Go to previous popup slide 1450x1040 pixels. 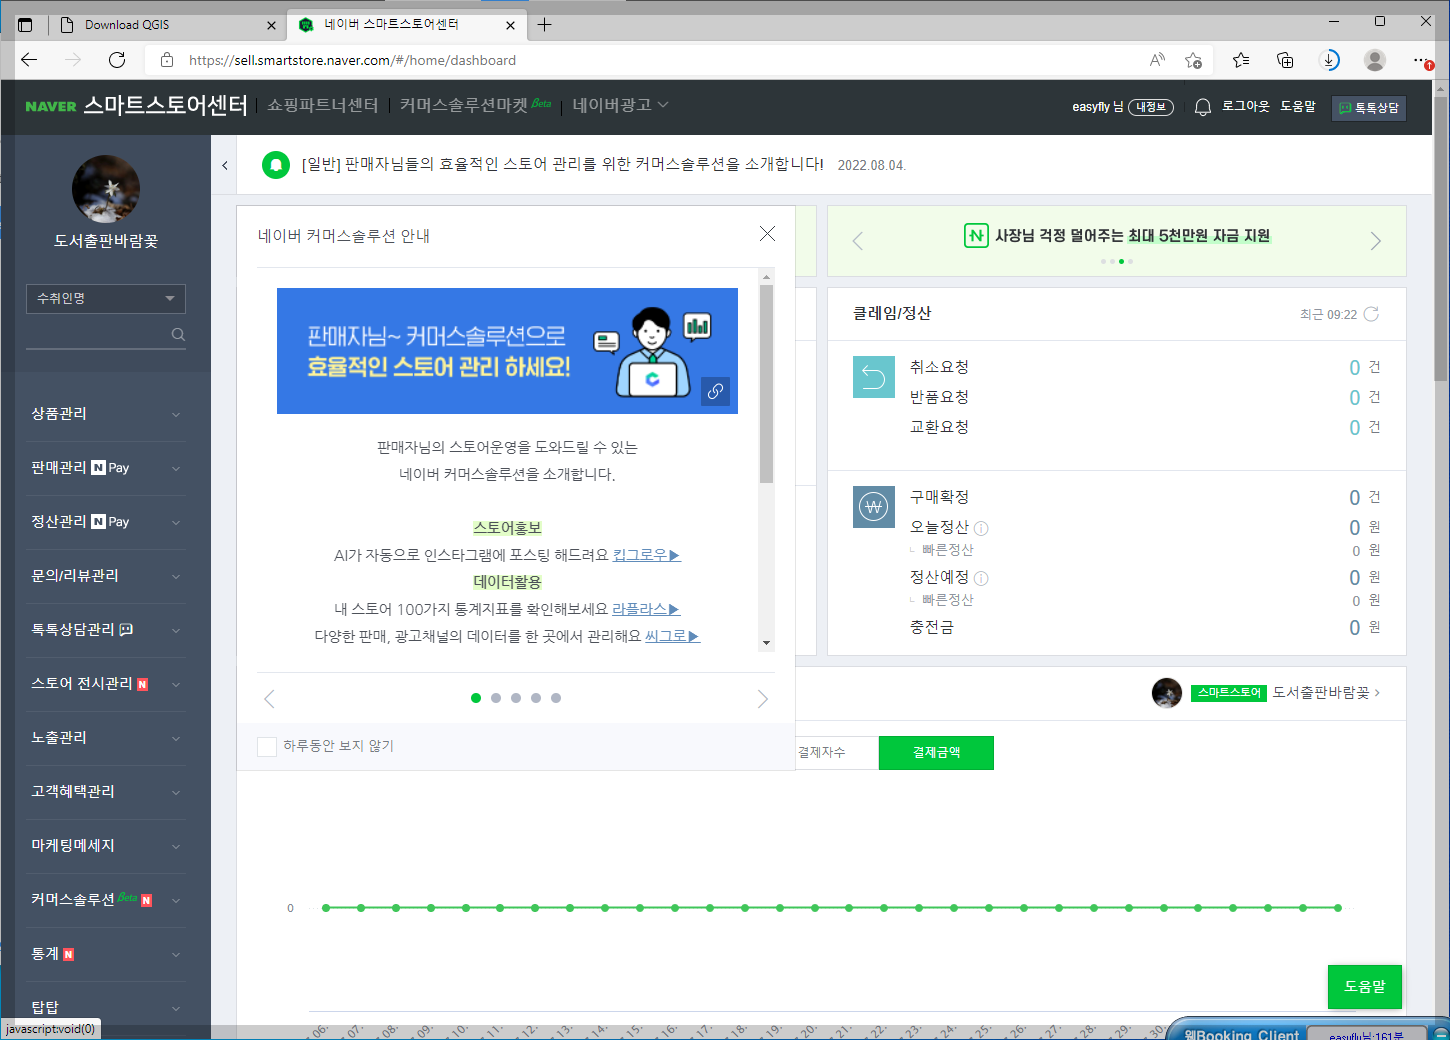click(x=269, y=698)
